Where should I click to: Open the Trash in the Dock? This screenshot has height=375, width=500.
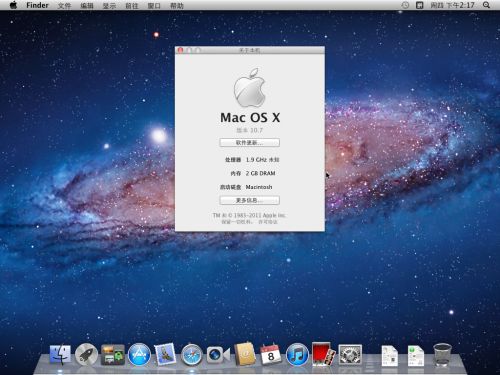442,355
